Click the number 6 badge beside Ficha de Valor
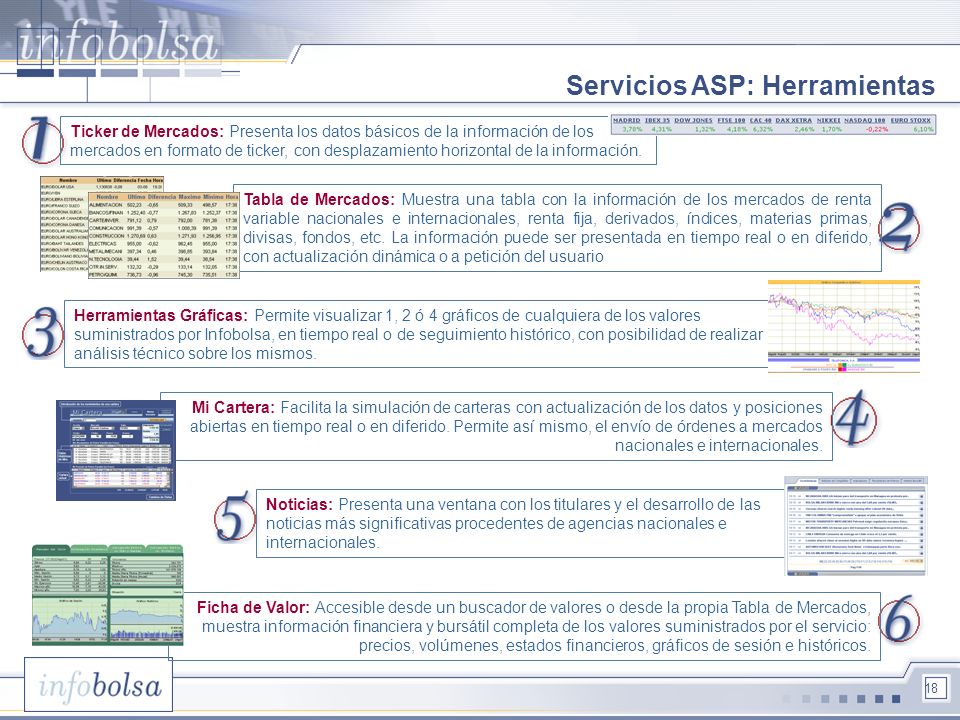Image resolution: width=960 pixels, height=720 pixels. [899, 618]
